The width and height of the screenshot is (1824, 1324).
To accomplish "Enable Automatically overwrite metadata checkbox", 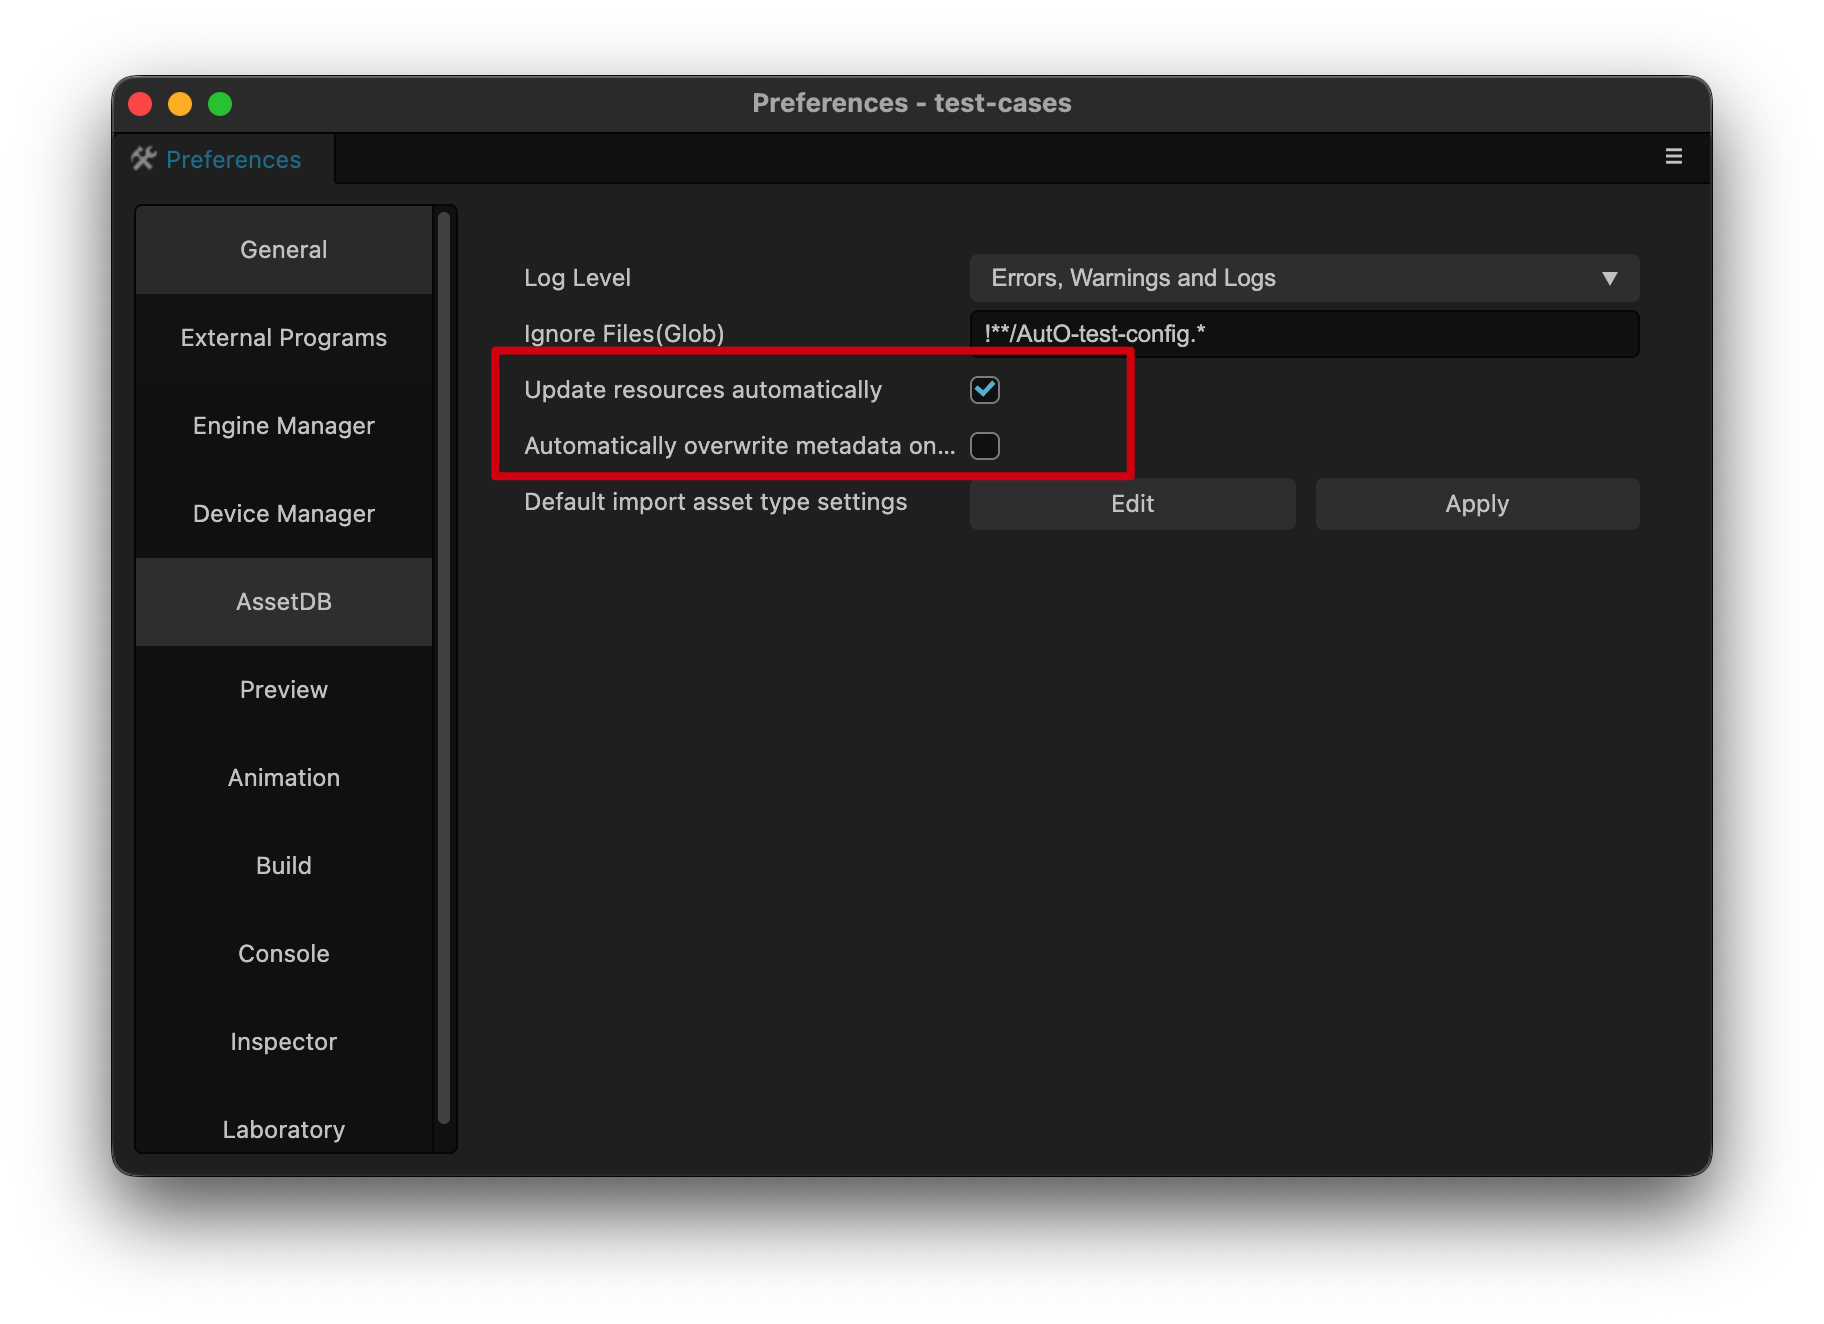I will click(x=985, y=446).
